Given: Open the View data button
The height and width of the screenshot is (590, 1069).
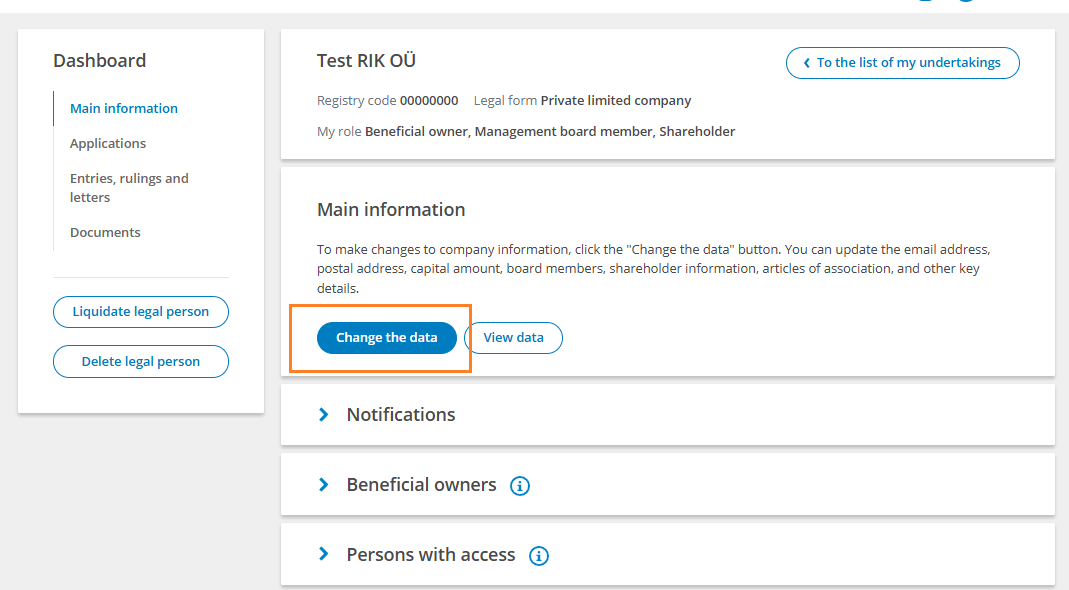Looking at the screenshot, I should (x=513, y=338).
